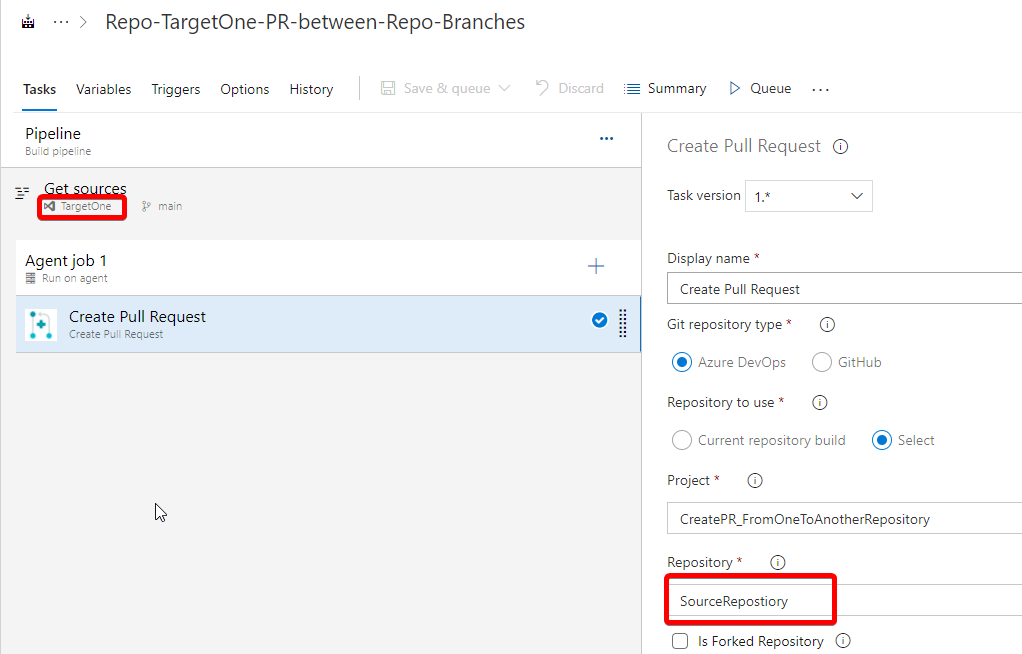The height and width of the screenshot is (654, 1022).
Task: Select Current repository build option
Action: pyautogui.click(x=681, y=440)
